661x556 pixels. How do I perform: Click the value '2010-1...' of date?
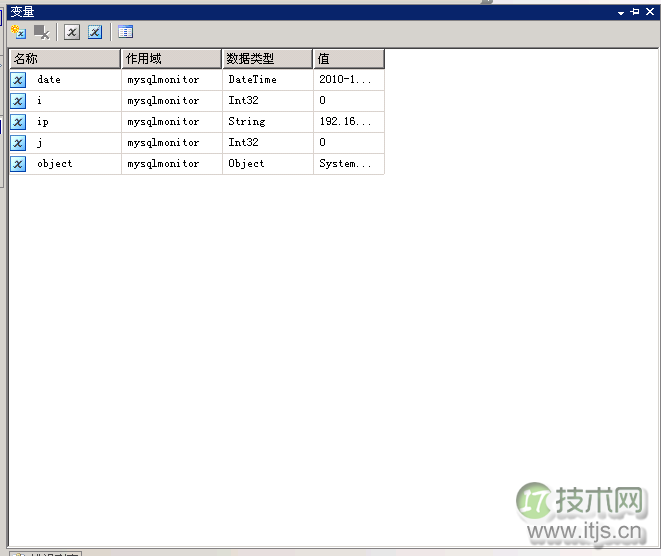pyautogui.click(x=345, y=79)
